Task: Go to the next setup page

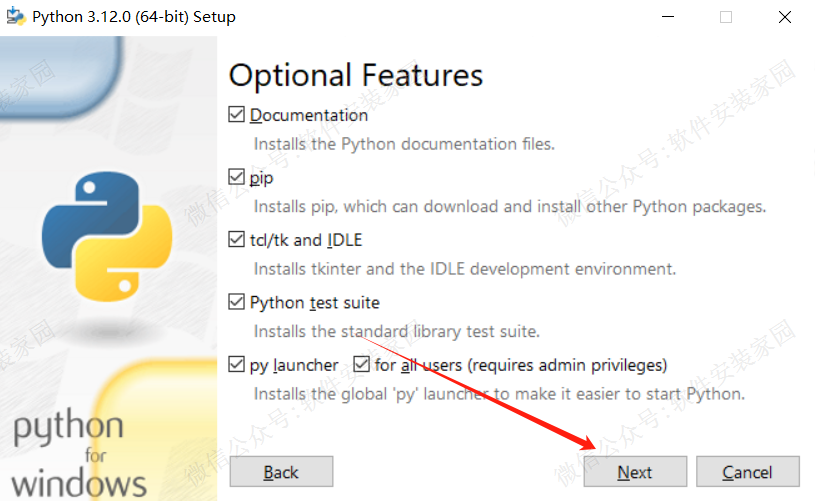Action: point(635,472)
